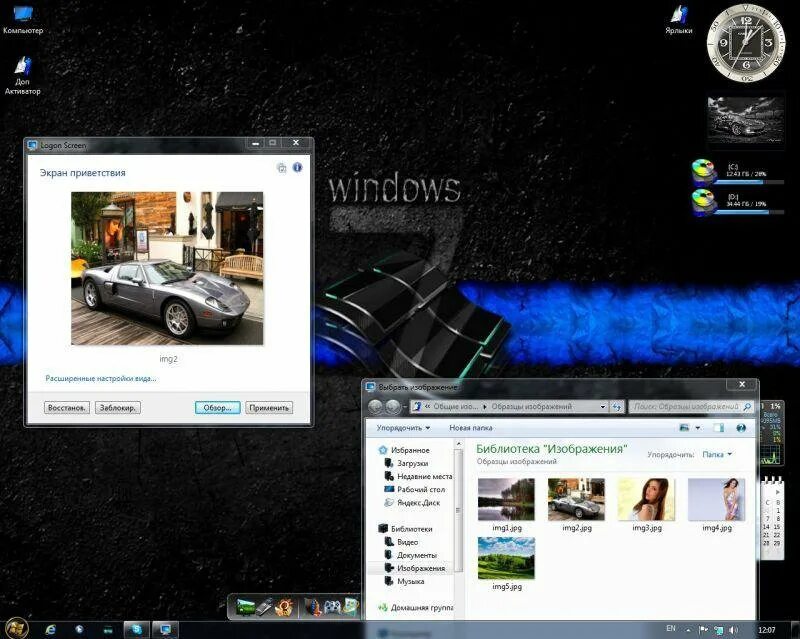Click the info icon in Logon Screen window

297,167
